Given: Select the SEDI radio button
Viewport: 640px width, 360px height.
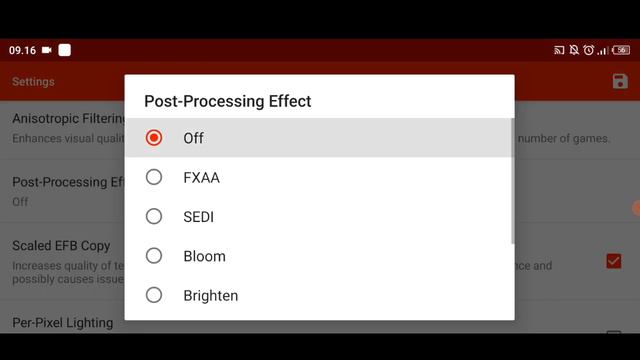Looking at the screenshot, I should pos(154,216).
